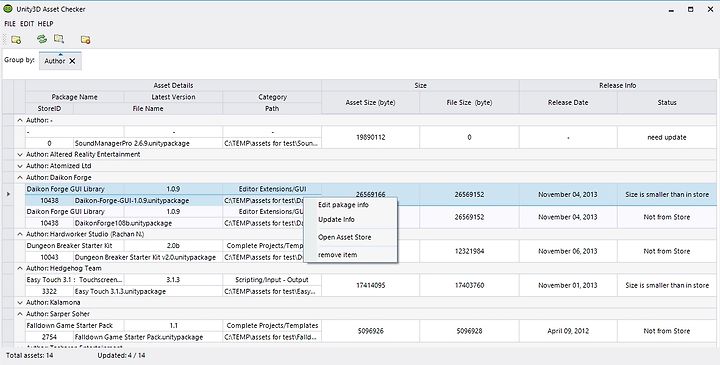The width and height of the screenshot is (720, 365).
Task: Open the HELP menu
Action: click(45, 23)
